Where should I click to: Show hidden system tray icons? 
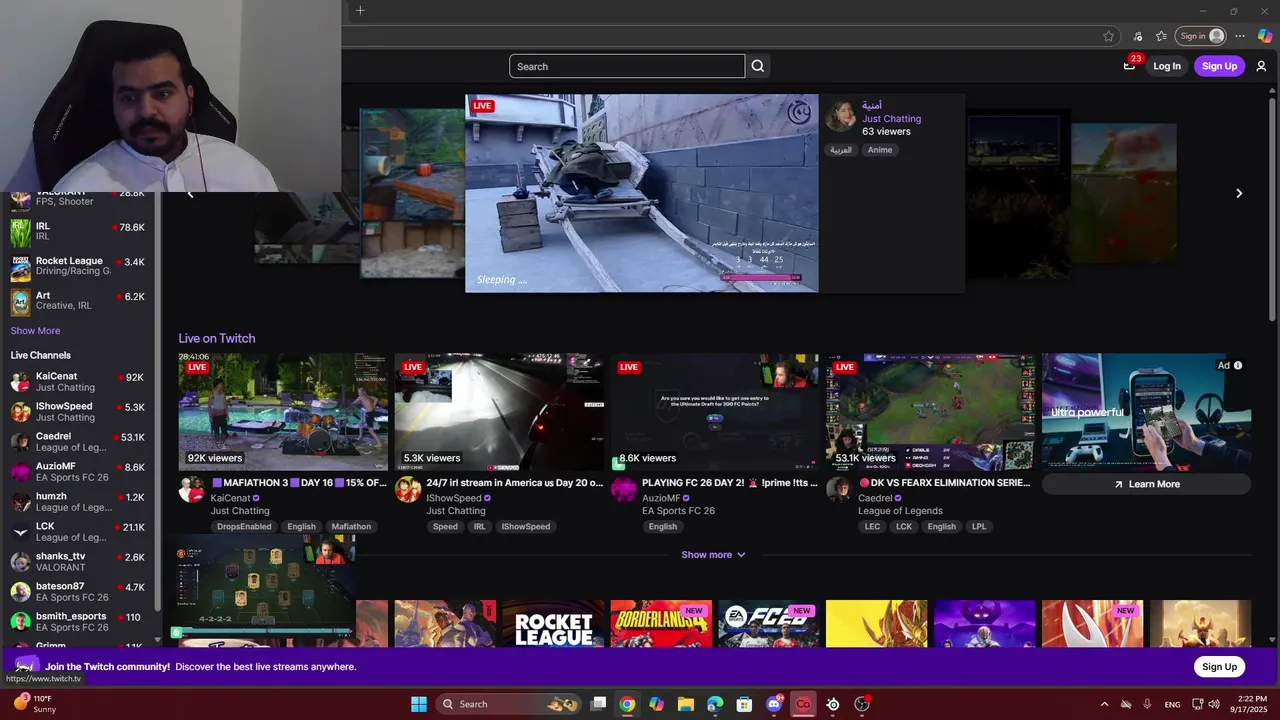pos(1104,704)
